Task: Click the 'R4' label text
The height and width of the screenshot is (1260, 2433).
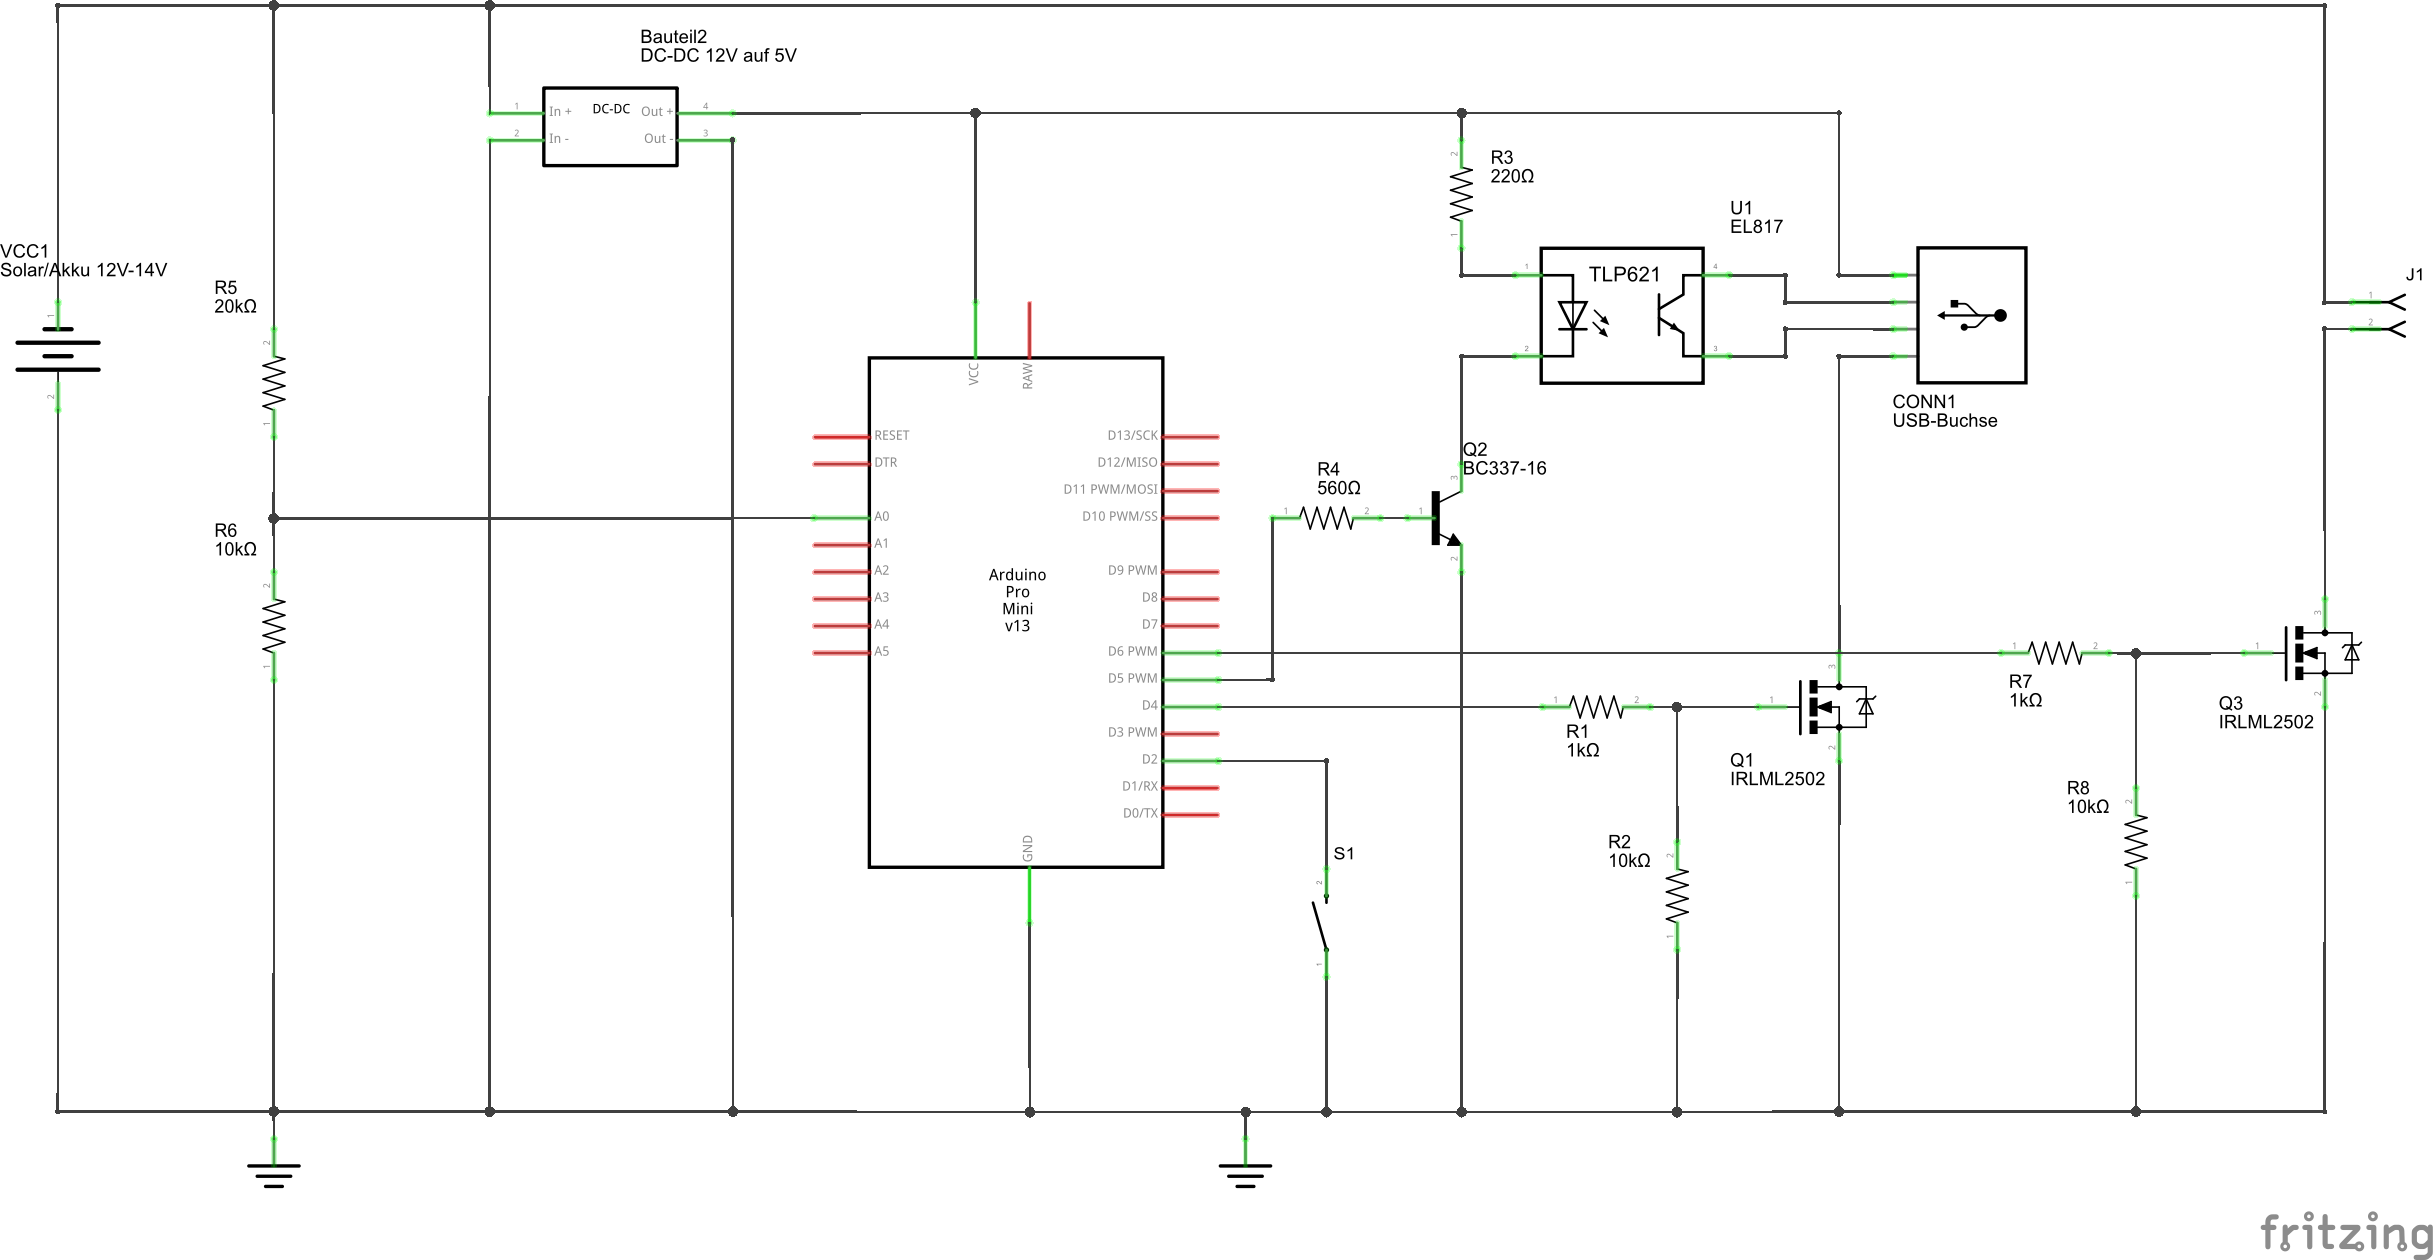Action: coord(1328,469)
